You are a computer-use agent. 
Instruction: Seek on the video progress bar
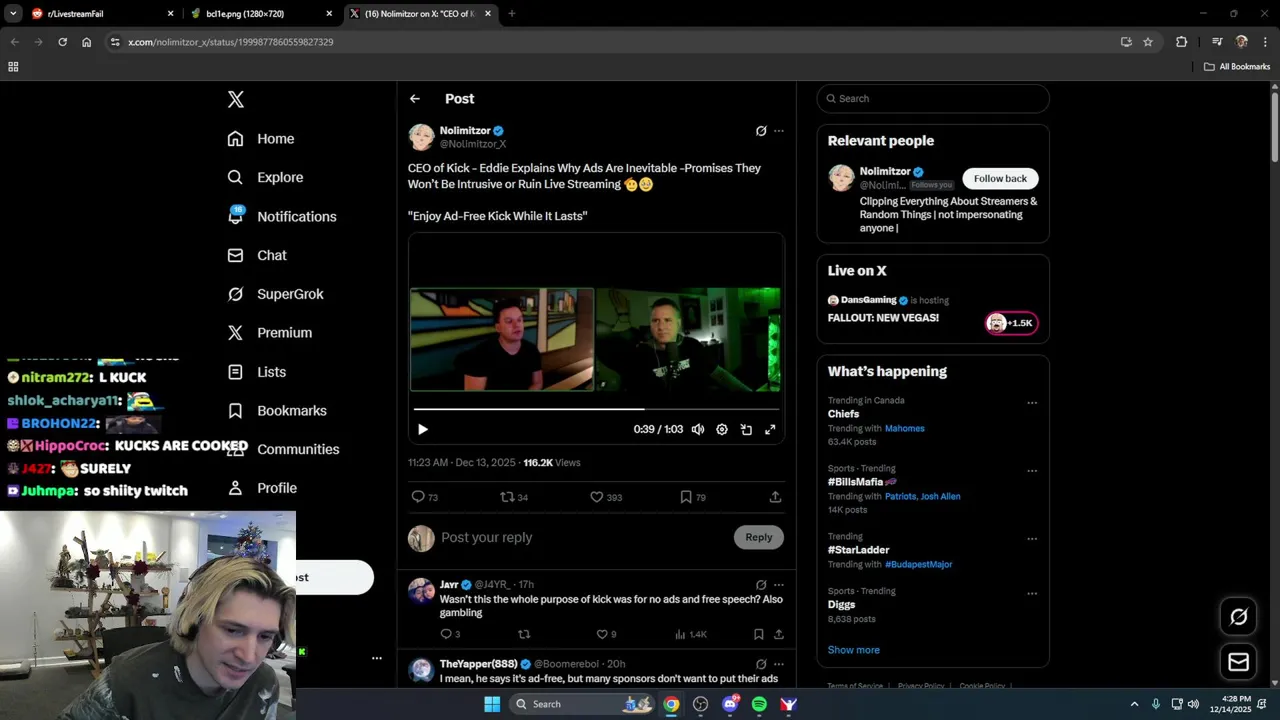596,409
